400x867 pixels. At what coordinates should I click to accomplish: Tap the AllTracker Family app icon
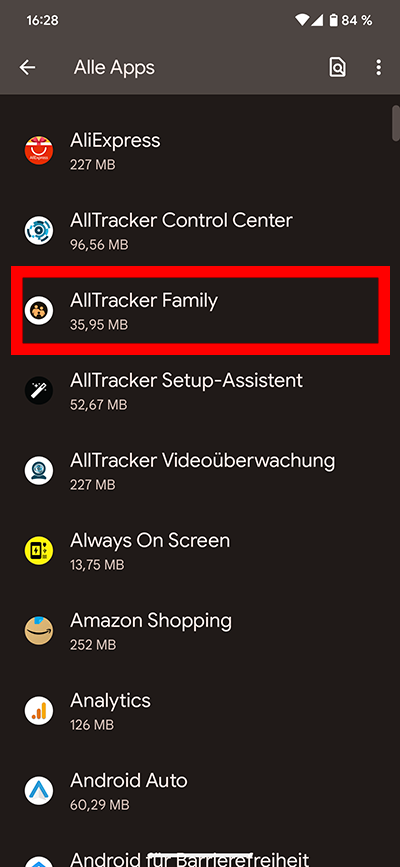point(39,311)
